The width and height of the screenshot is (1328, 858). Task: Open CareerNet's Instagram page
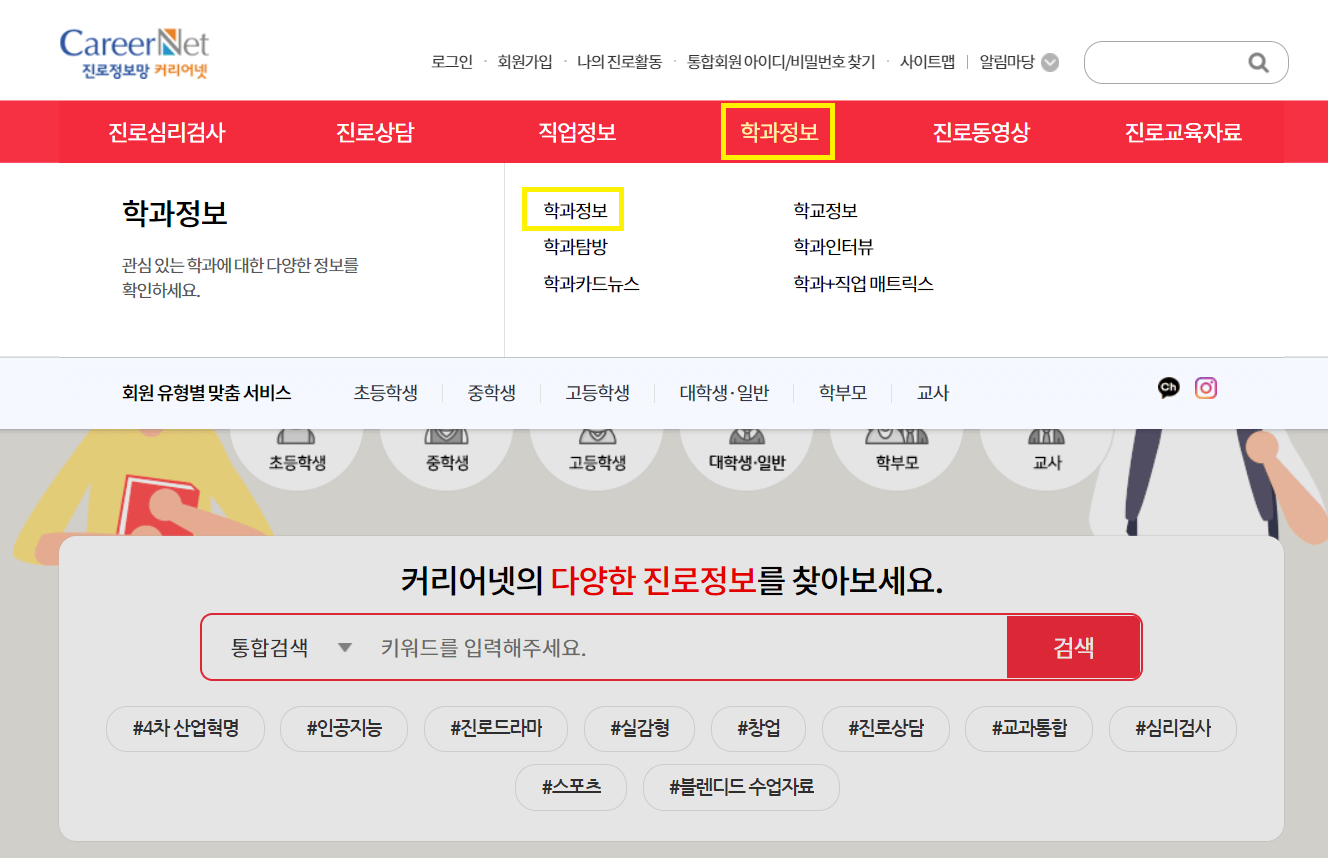tap(1205, 388)
